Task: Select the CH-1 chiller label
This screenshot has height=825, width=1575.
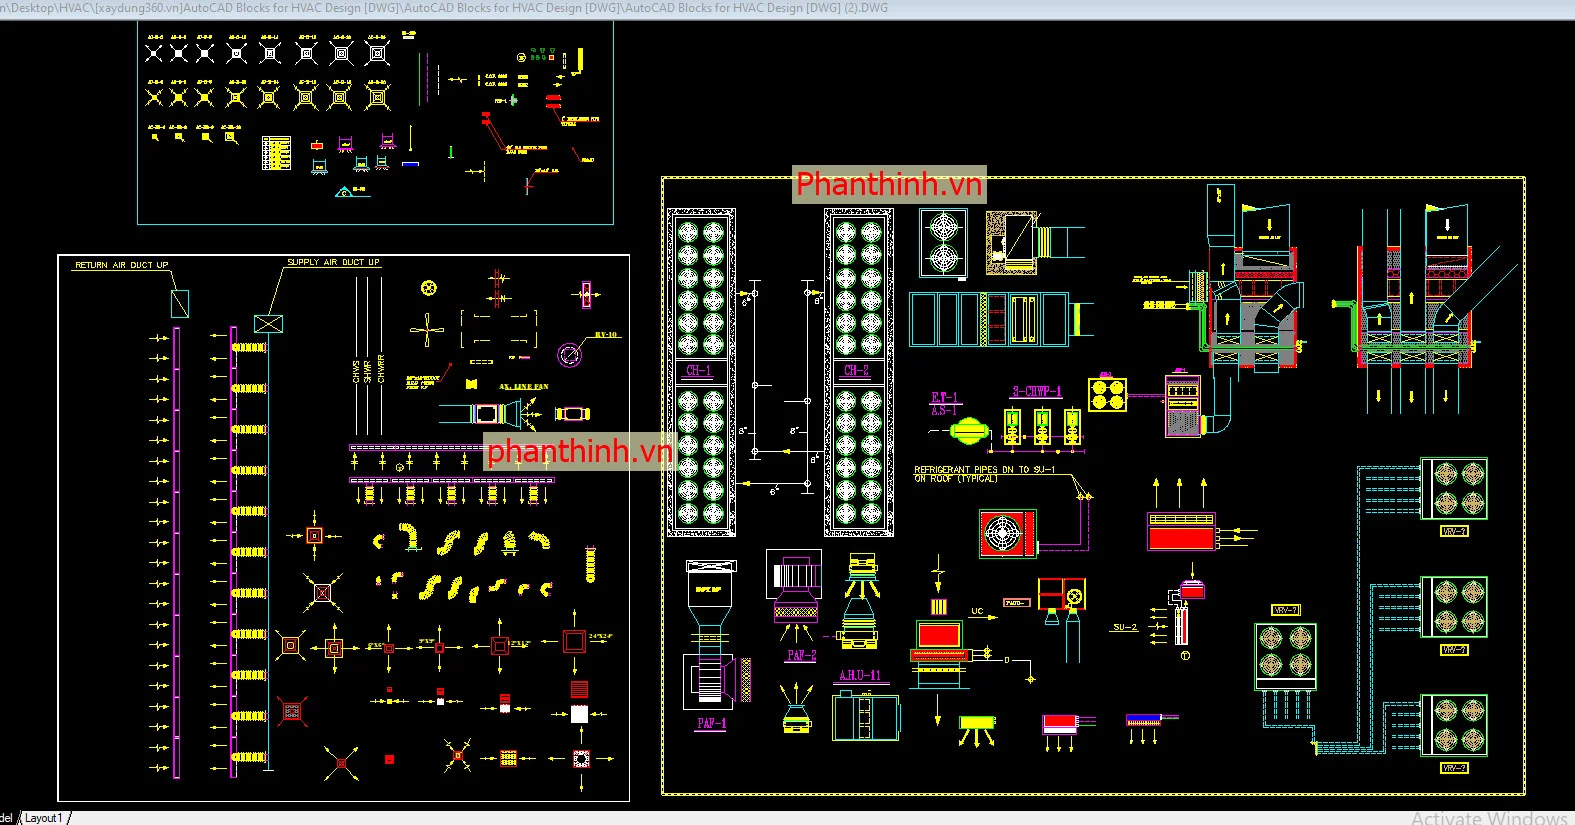Action: (699, 370)
